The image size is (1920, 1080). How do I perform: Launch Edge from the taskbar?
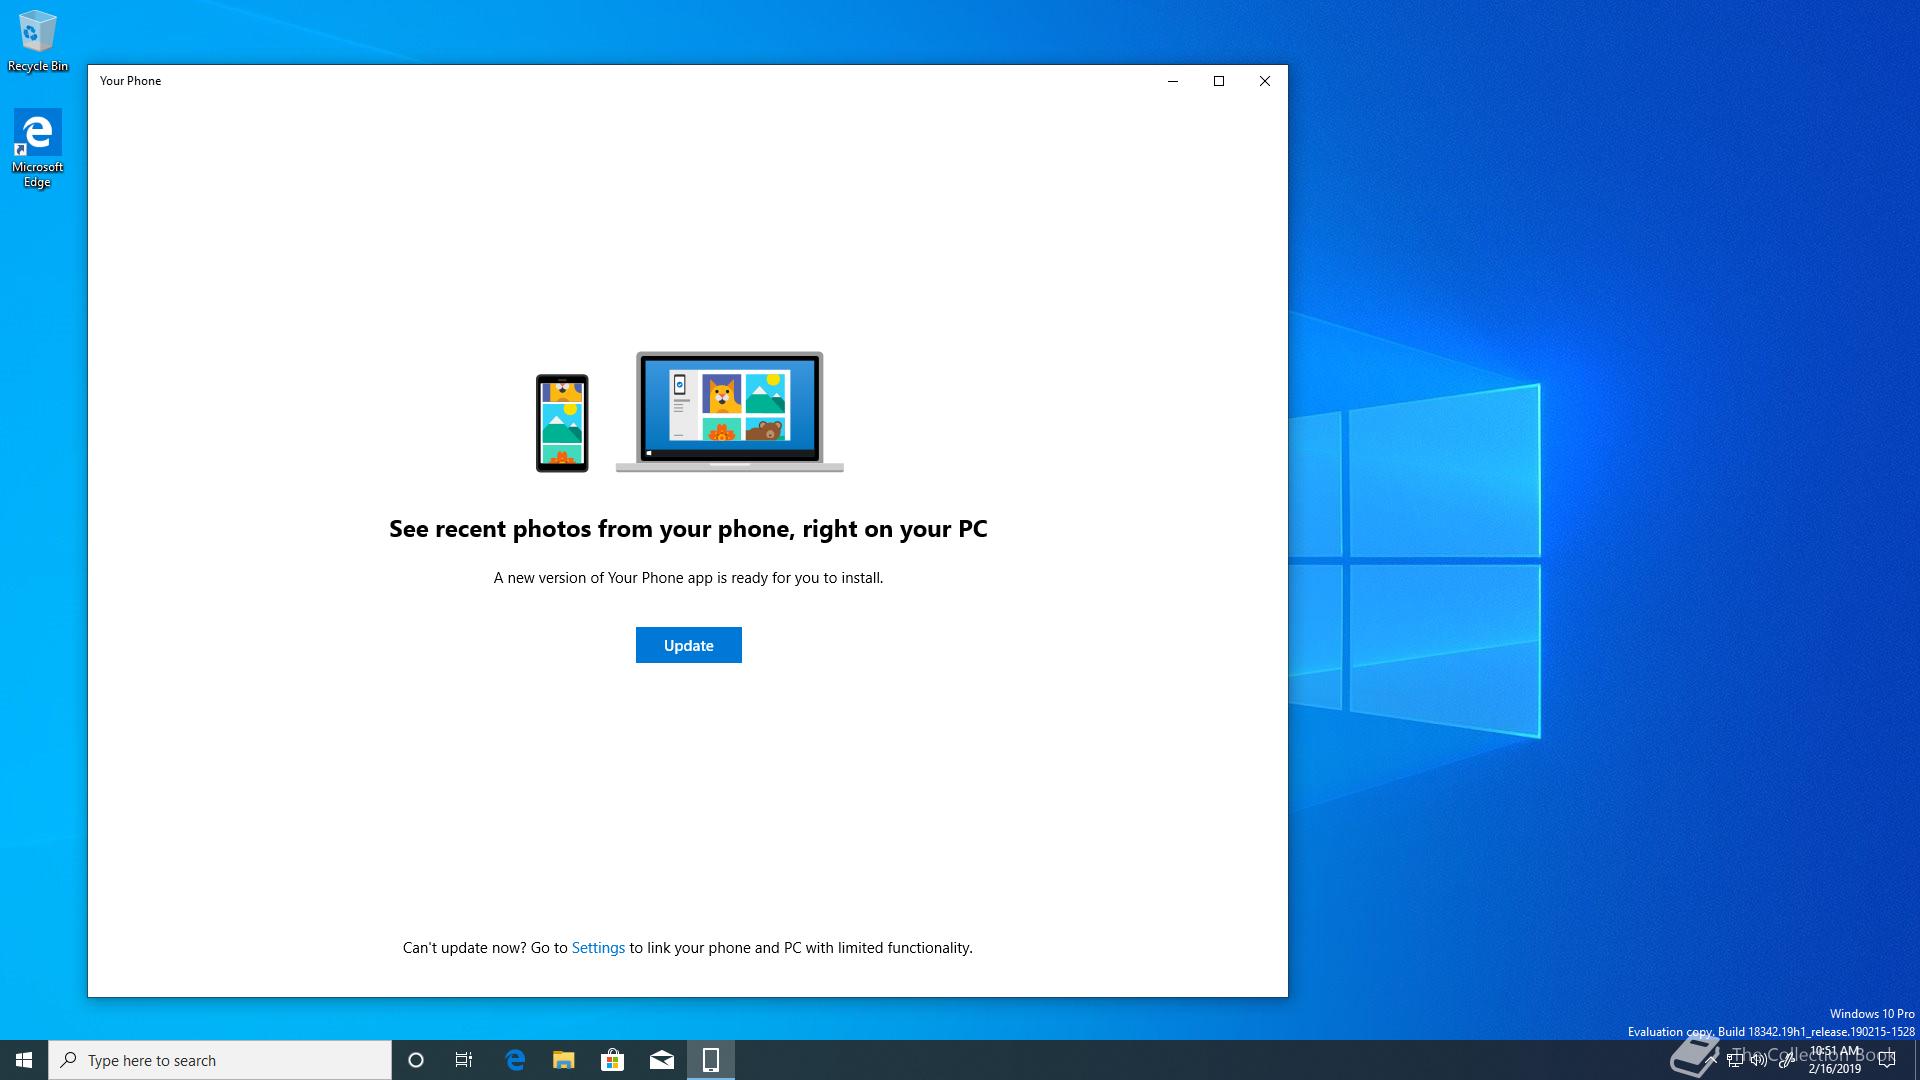pos(515,1060)
